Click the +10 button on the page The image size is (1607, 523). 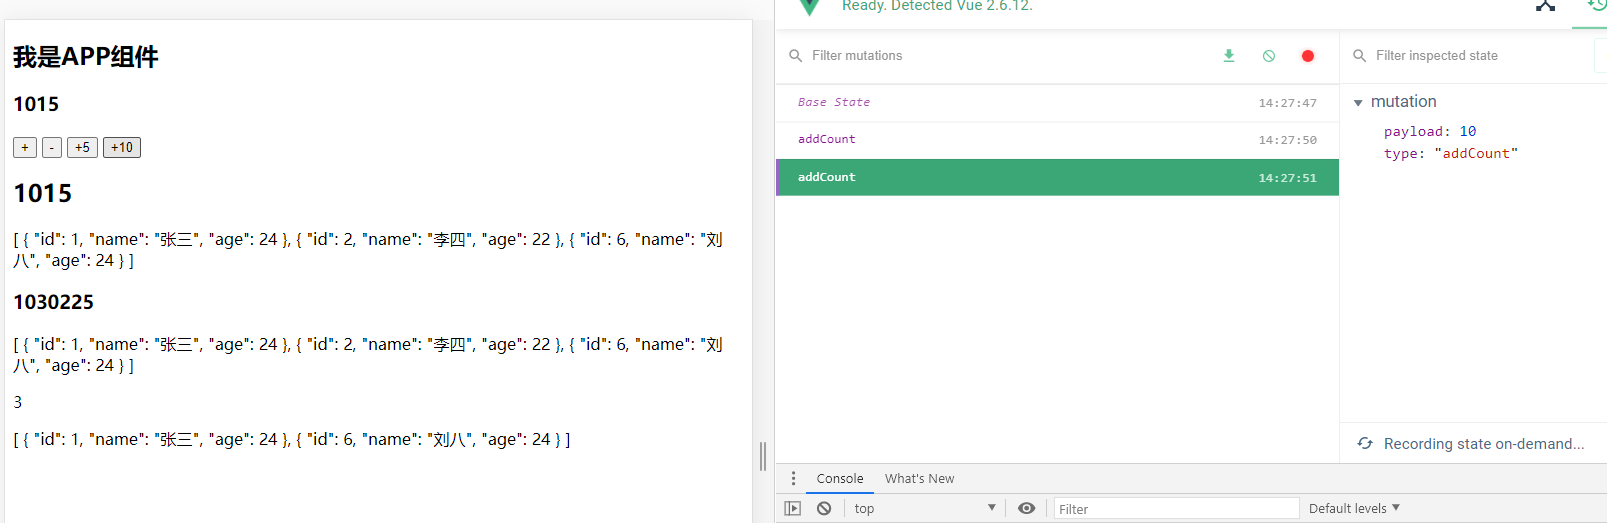pyautogui.click(x=122, y=148)
